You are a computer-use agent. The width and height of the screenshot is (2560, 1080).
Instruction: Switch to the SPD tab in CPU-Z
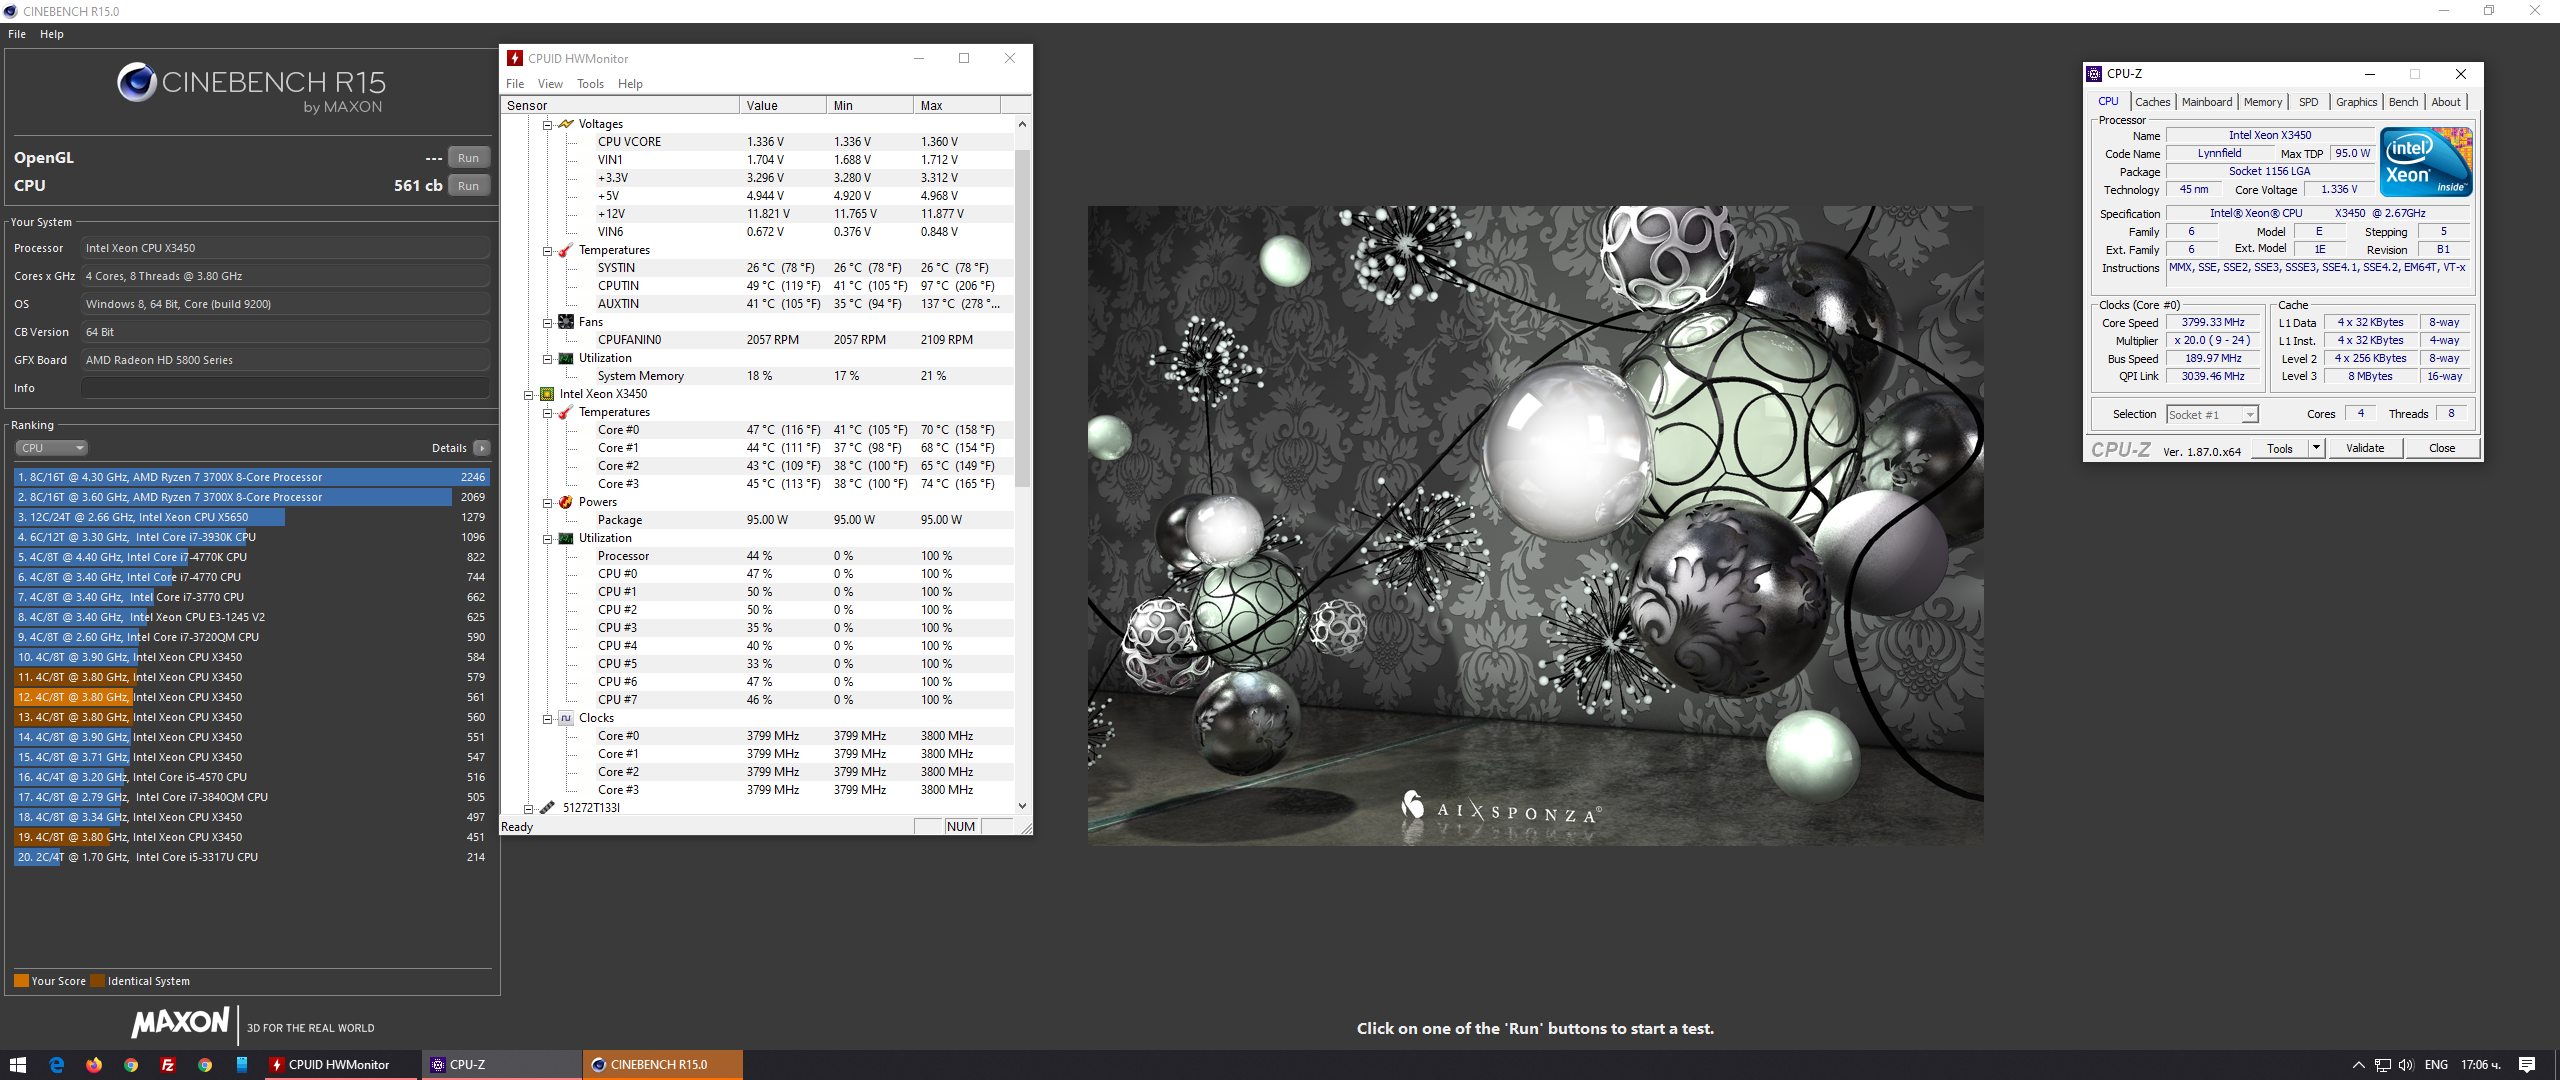tap(2308, 102)
